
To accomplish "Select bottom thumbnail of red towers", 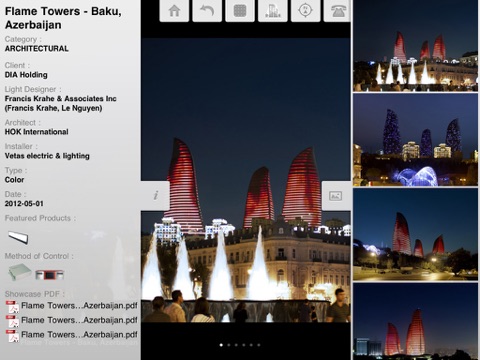I will coord(416,322).
